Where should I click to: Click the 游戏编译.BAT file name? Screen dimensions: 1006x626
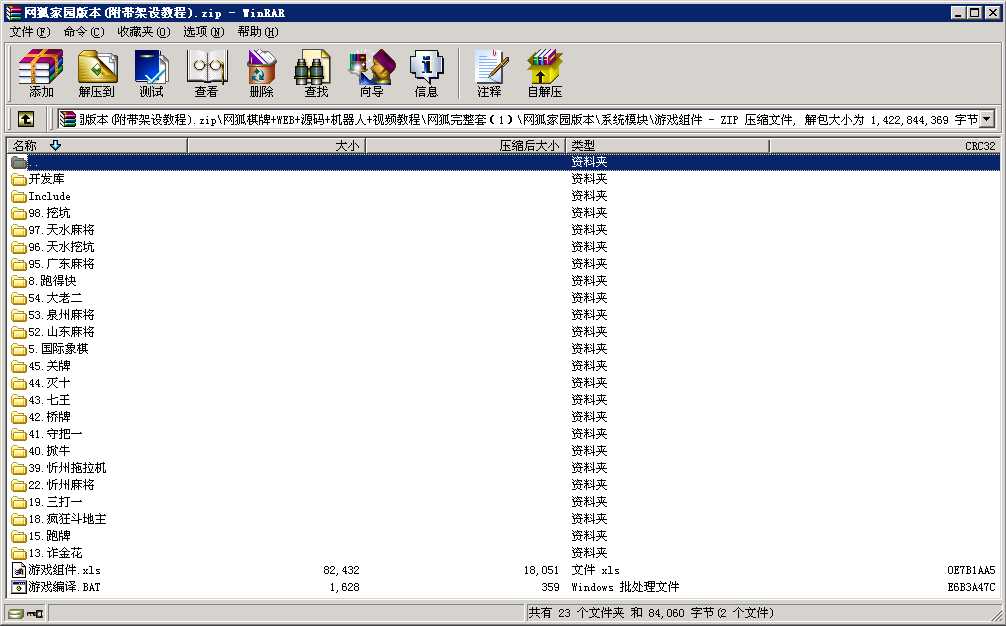[x=65, y=587]
